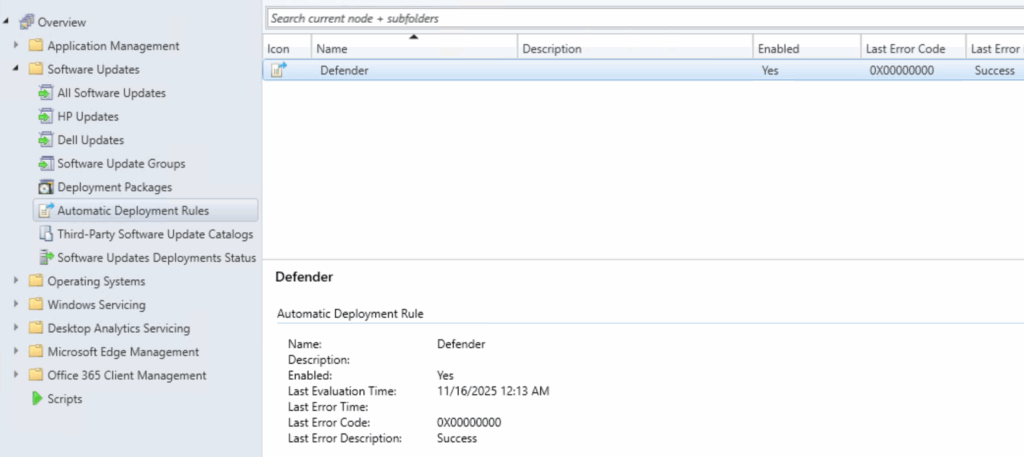The height and width of the screenshot is (457, 1024).
Task: Select Automatic Deployment Rules in tree
Action: [133, 211]
